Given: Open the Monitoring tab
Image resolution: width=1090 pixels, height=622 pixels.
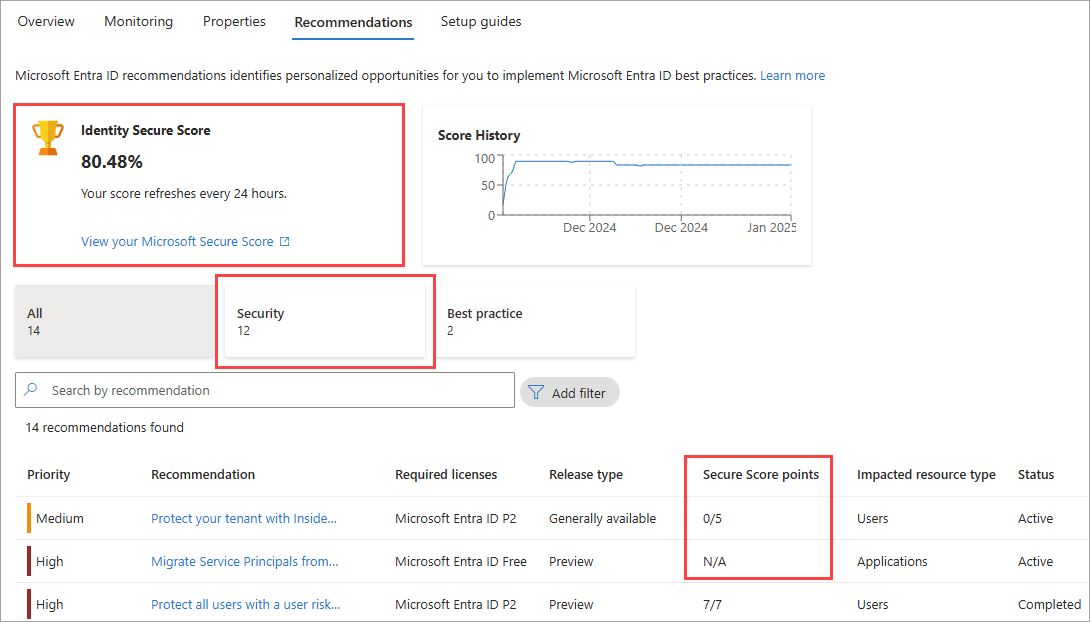Looking at the screenshot, I should (138, 21).
